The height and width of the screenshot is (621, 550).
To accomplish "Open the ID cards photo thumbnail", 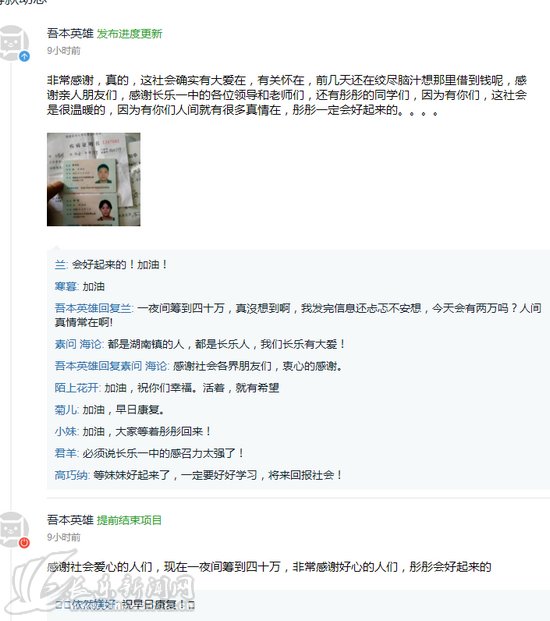I will point(93,179).
